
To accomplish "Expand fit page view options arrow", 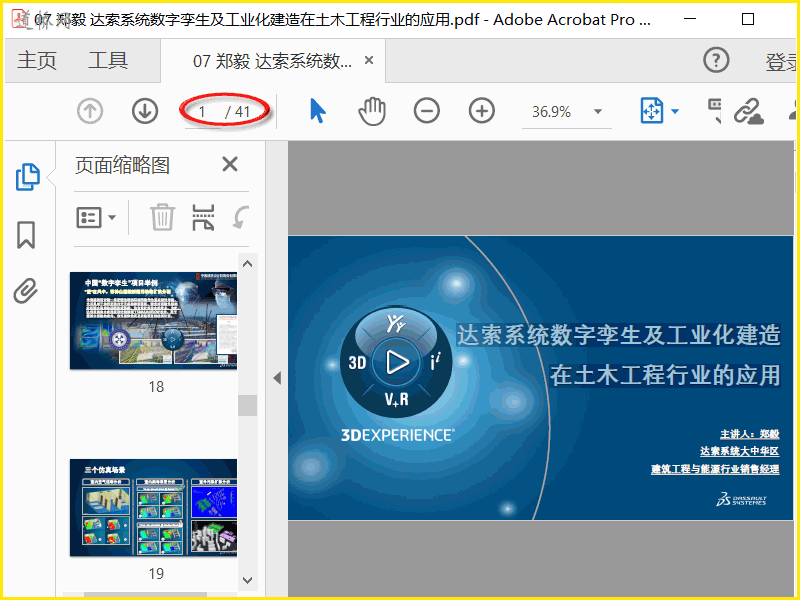I will pos(674,111).
